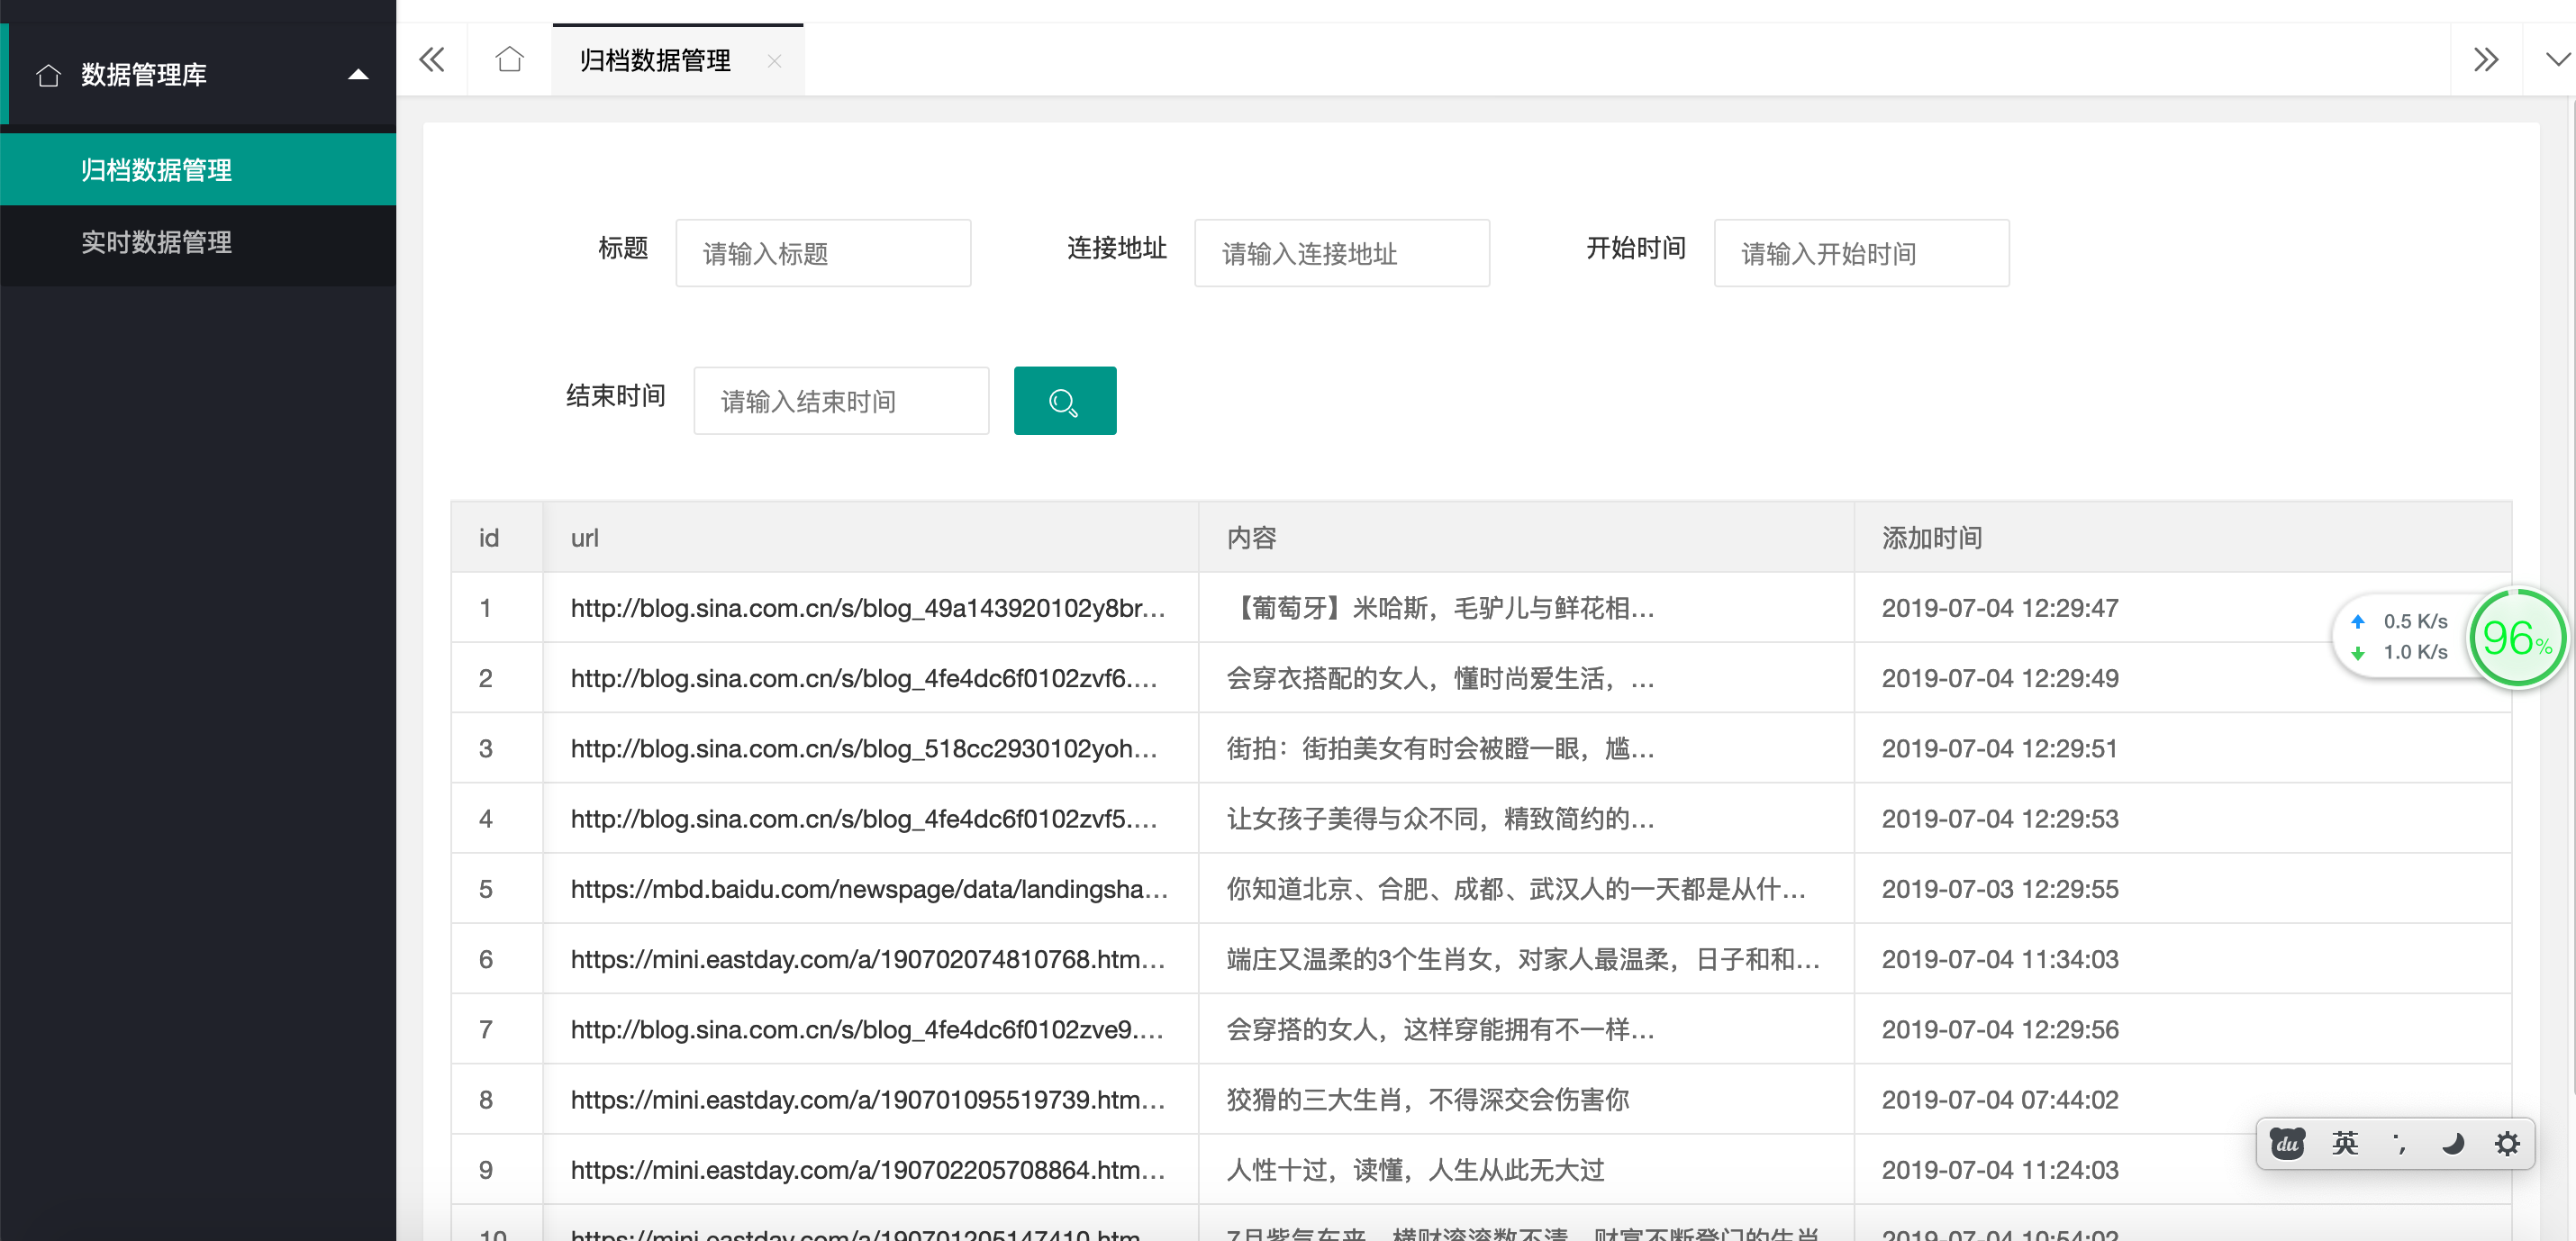2576x1241 pixels.
Task: Close the 归档数据管理 tab
Action: pos(774,61)
